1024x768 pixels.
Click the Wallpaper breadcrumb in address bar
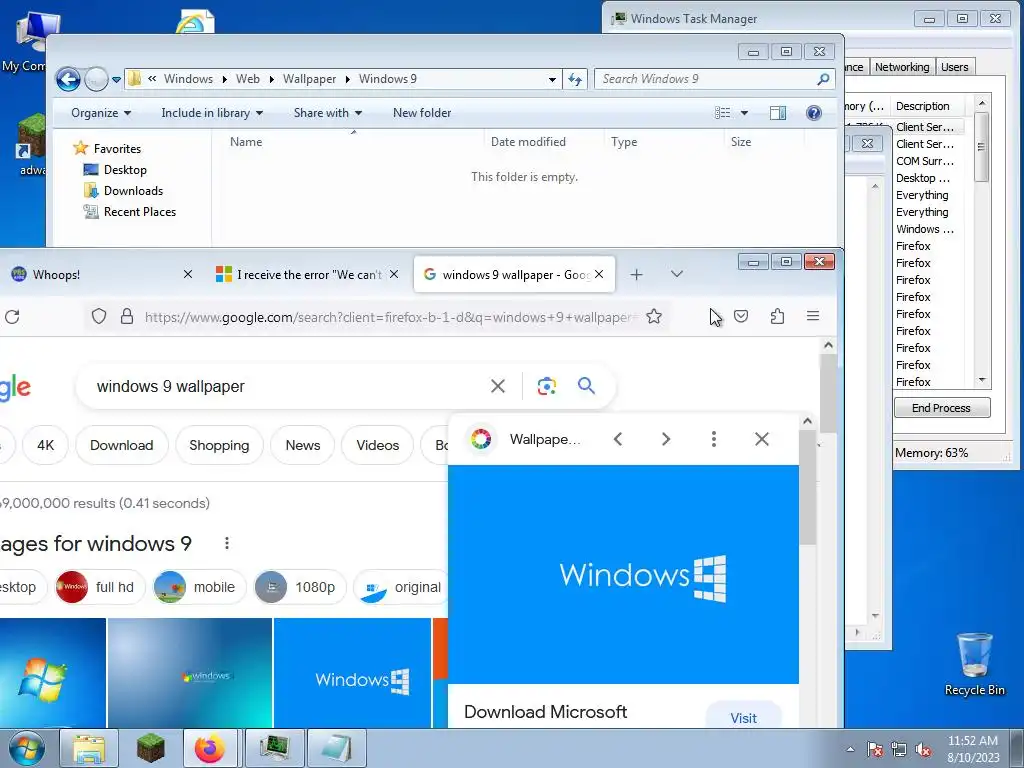309,79
